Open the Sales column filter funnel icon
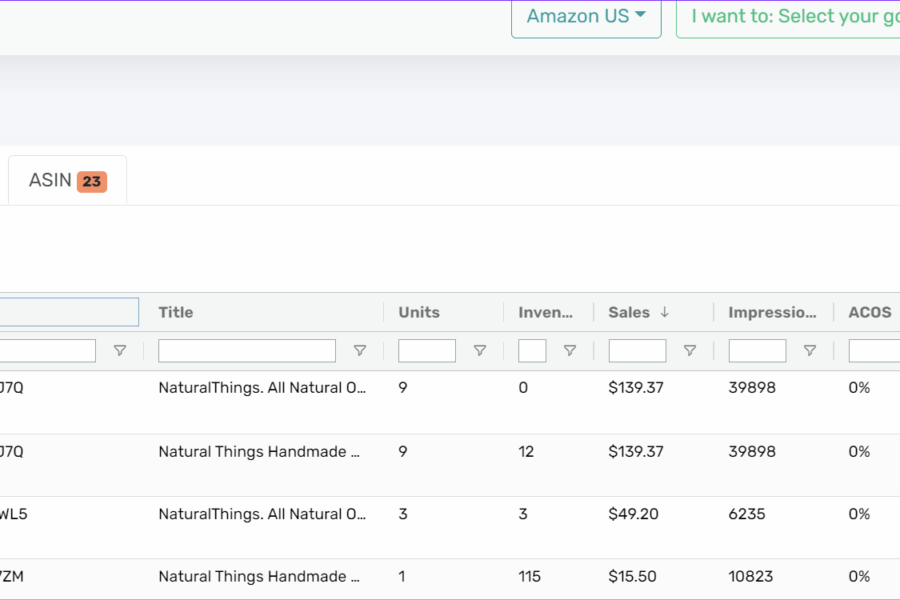The height and width of the screenshot is (600, 900). pos(690,350)
